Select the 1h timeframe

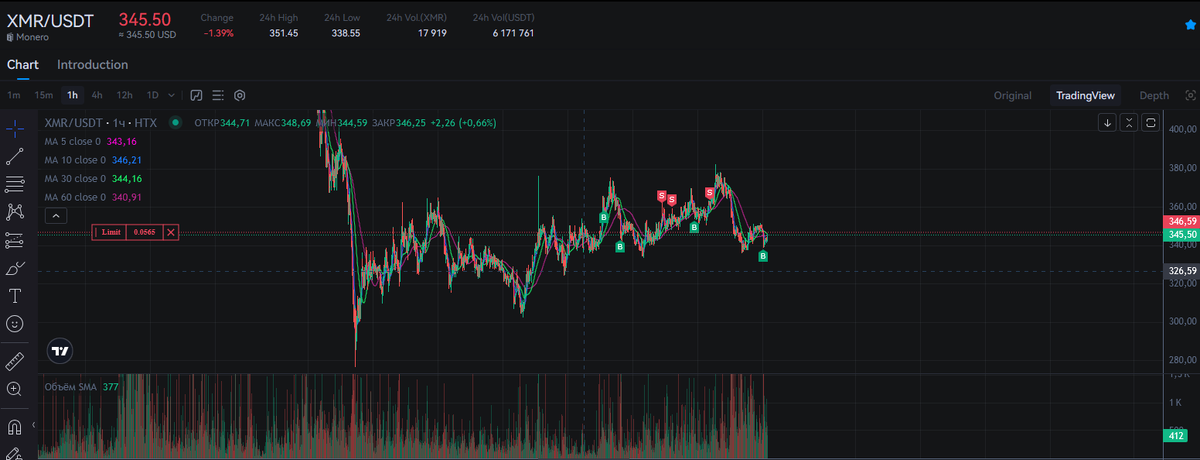click(x=72, y=96)
